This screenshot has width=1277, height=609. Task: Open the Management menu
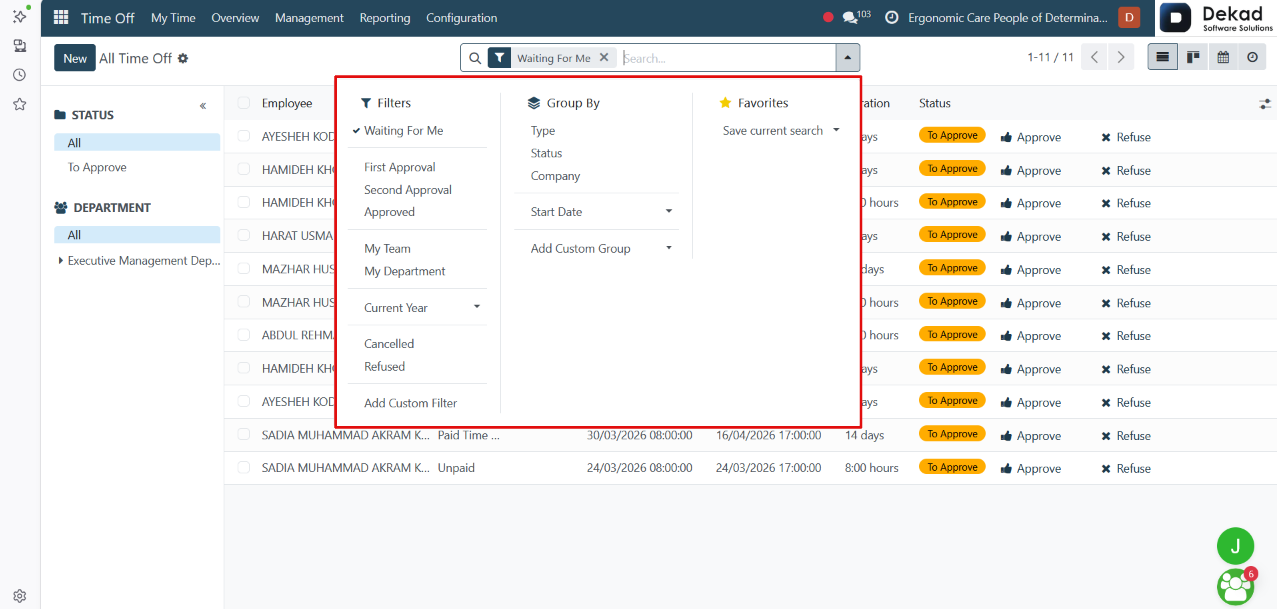[309, 18]
